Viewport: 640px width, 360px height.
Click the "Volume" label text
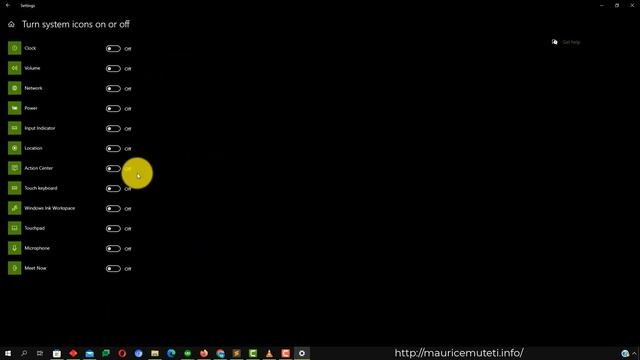point(32,68)
